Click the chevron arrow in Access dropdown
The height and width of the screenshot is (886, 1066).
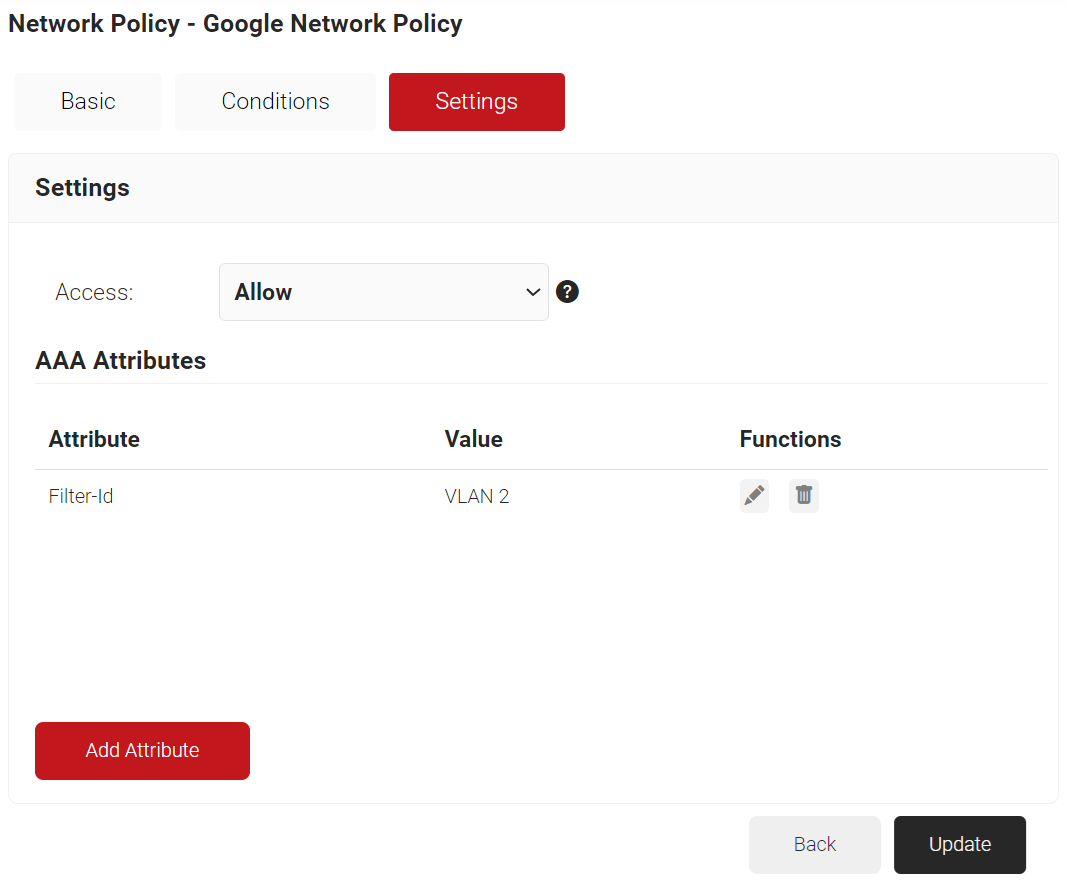[532, 292]
